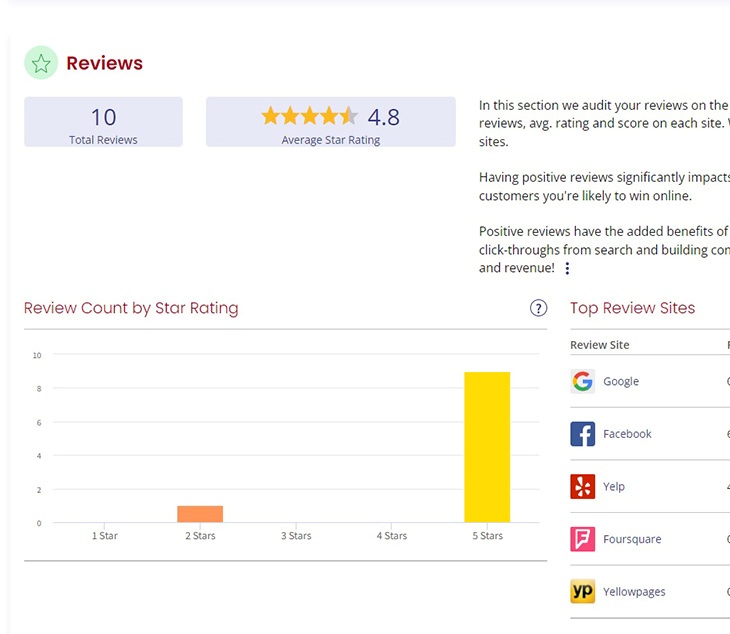Click the Average Star Rating box
This screenshot has width=730, height=634.
330,122
